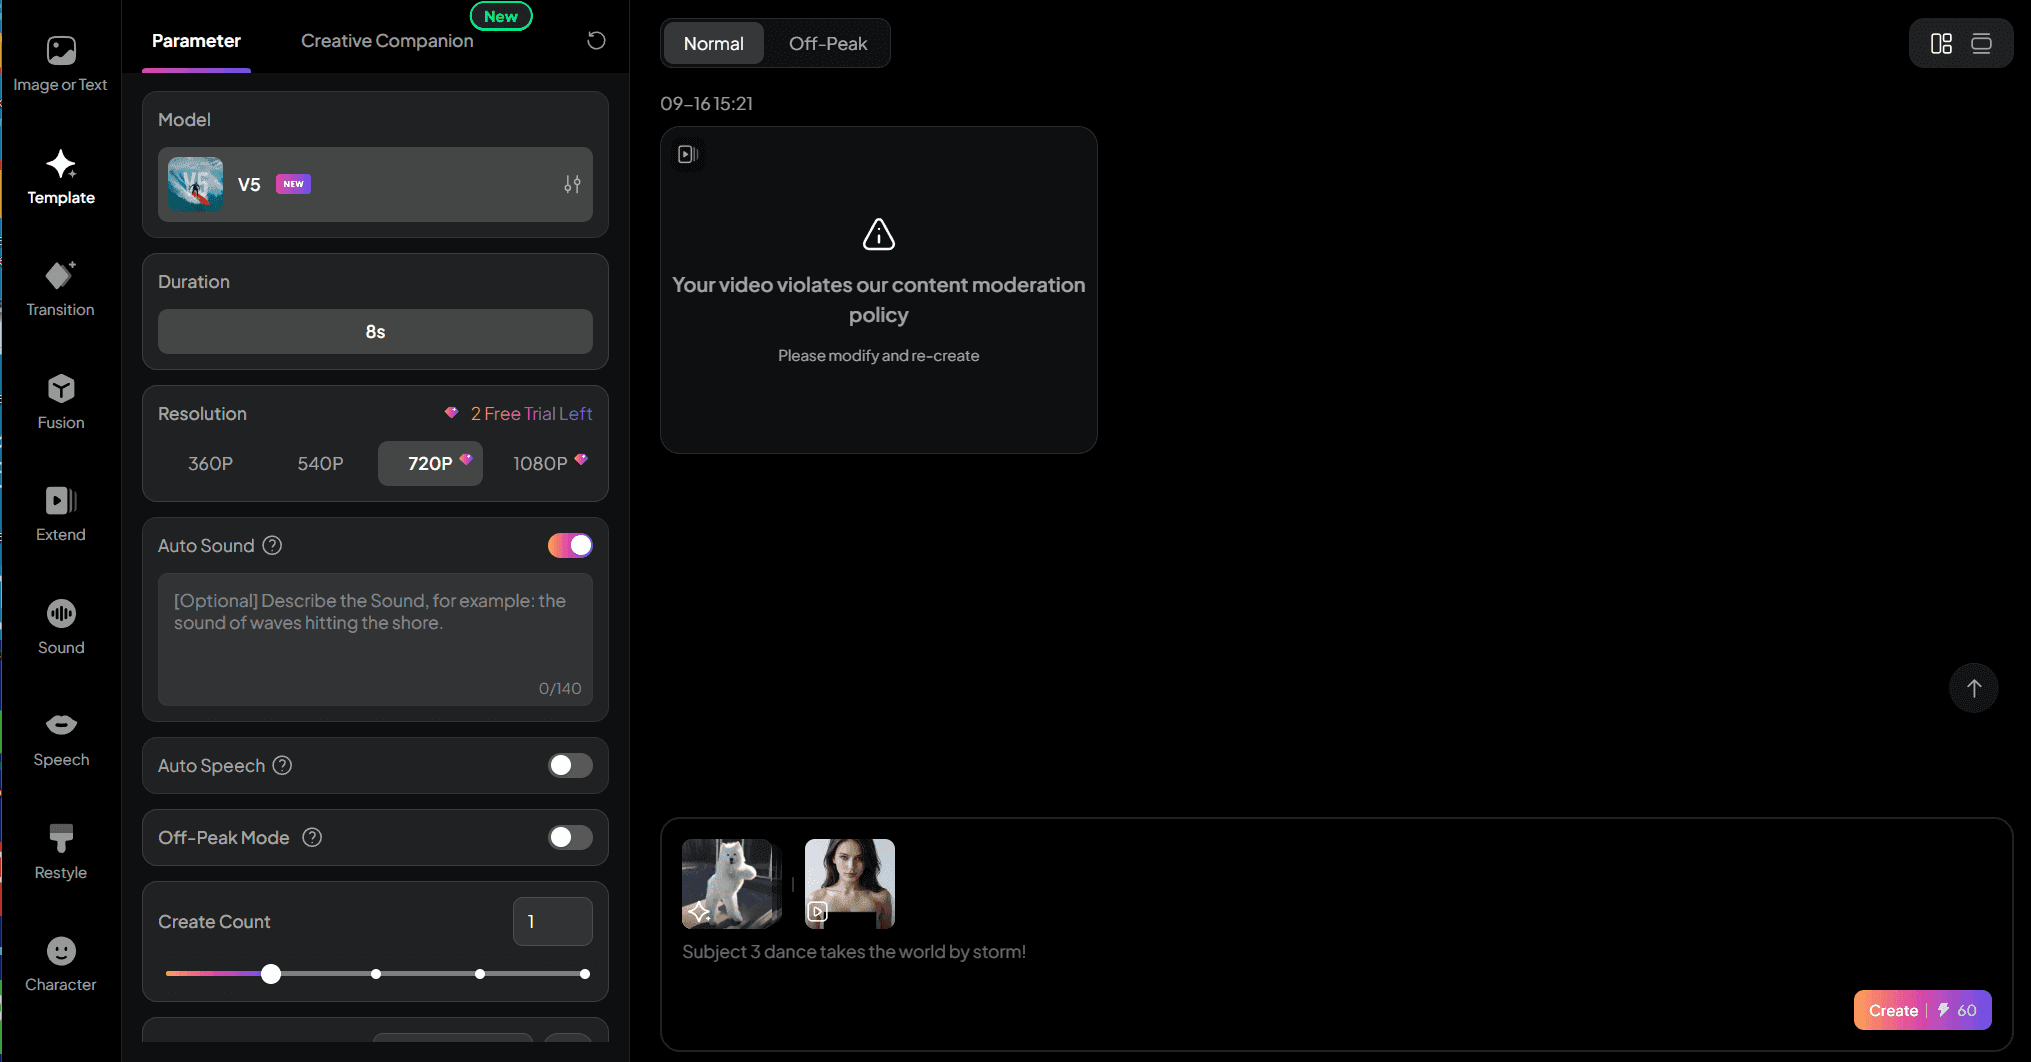Open the 8s duration selector
The image size is (2031, 1062).
pos(375,331)
